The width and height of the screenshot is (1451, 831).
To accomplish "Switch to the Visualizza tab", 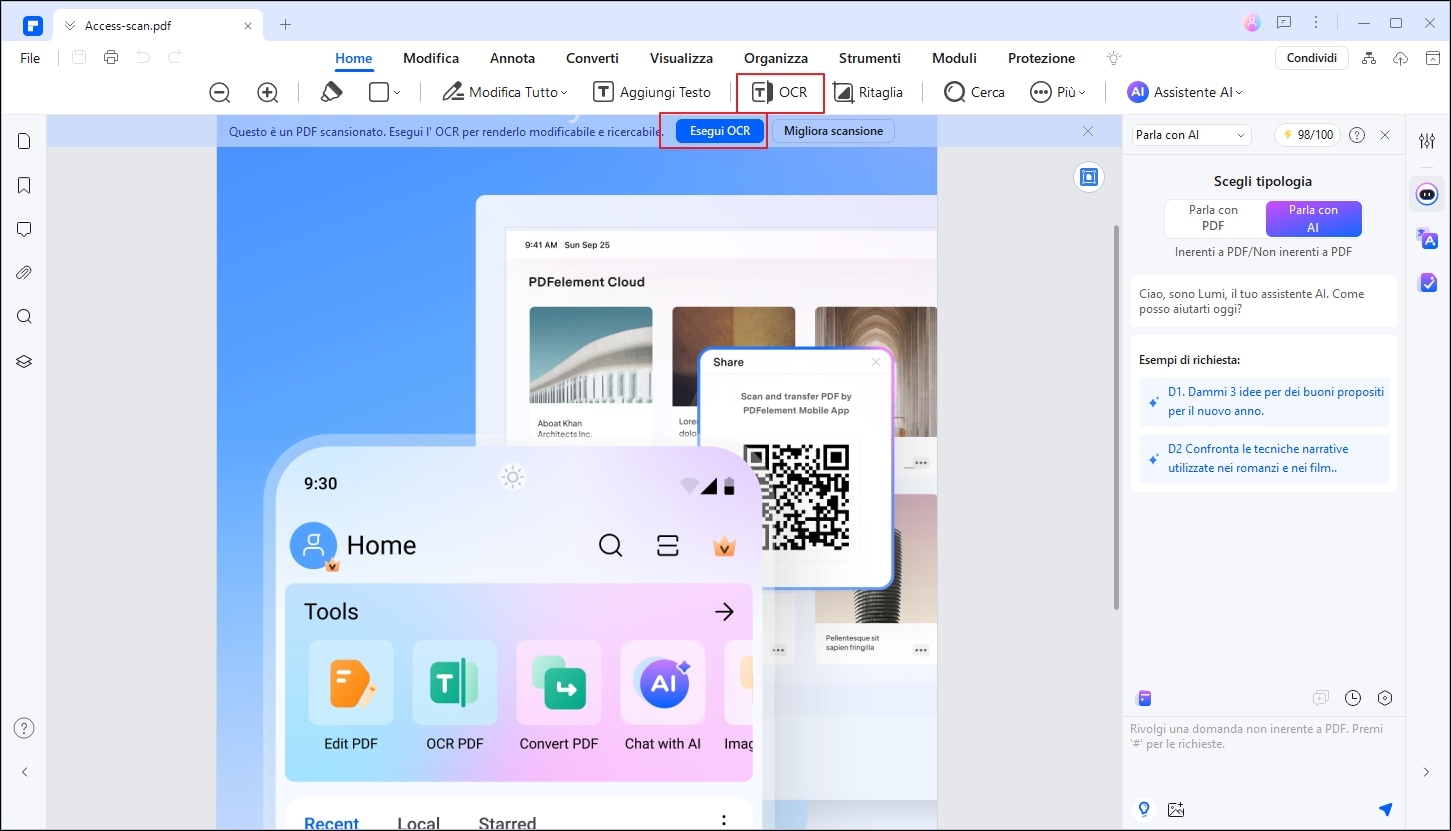I will pos(681,58).
